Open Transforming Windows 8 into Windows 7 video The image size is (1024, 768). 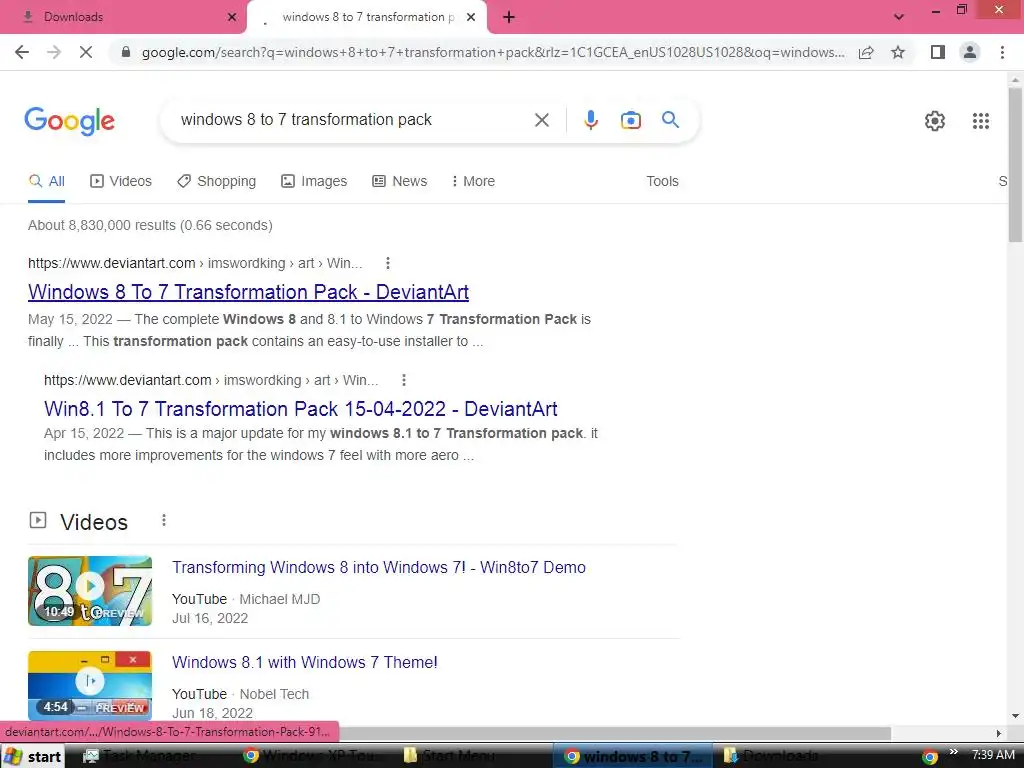[379, 568]
